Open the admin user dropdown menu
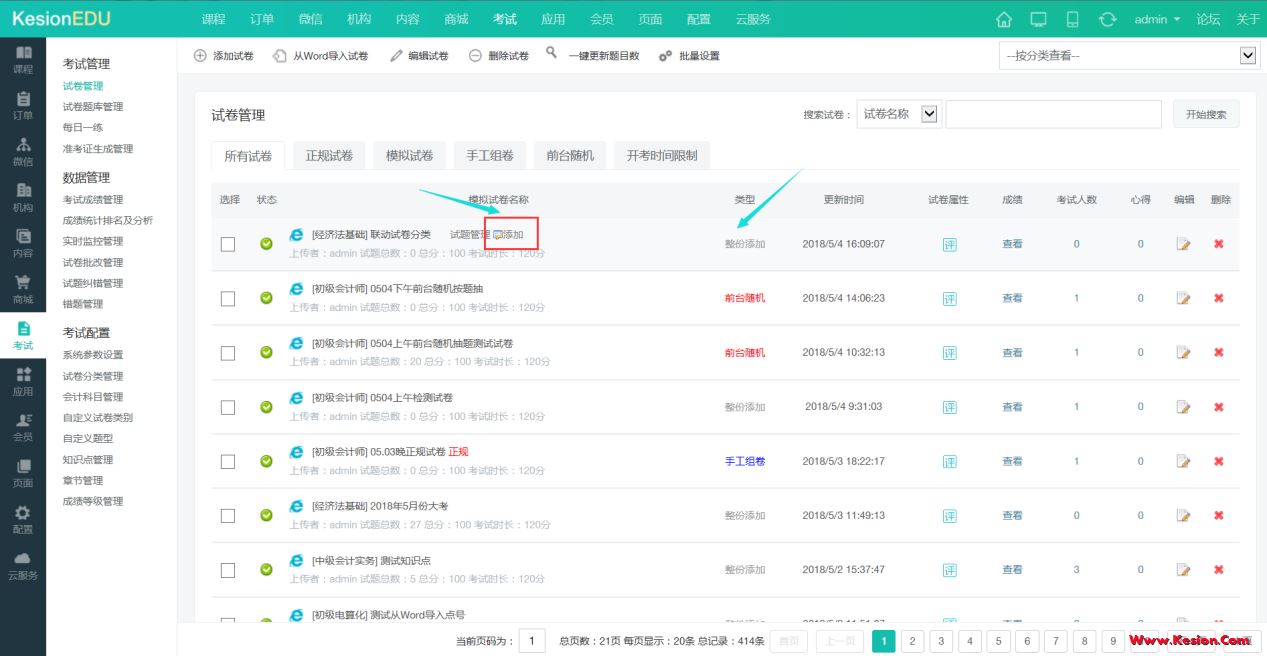 pyautogui.click(x=1157, y=19)
